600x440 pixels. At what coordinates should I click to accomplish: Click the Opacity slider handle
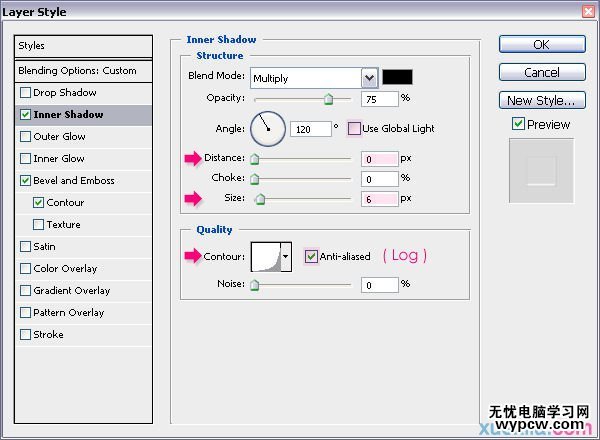pyautogui.click(x=328, y=99)
